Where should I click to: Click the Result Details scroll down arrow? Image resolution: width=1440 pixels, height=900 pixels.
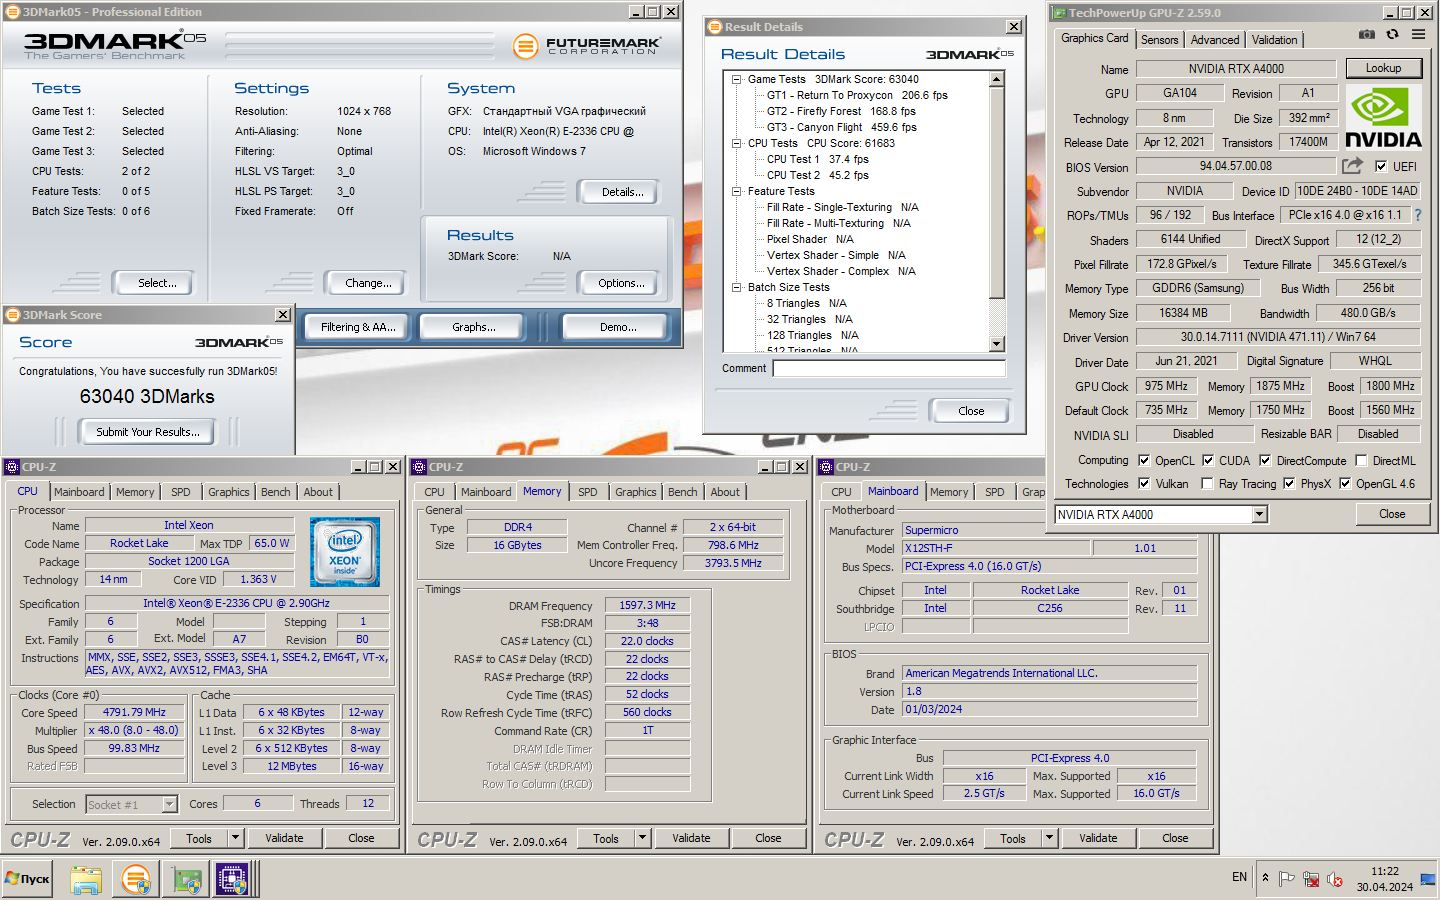pyautogui.click(x=996, y=344)
